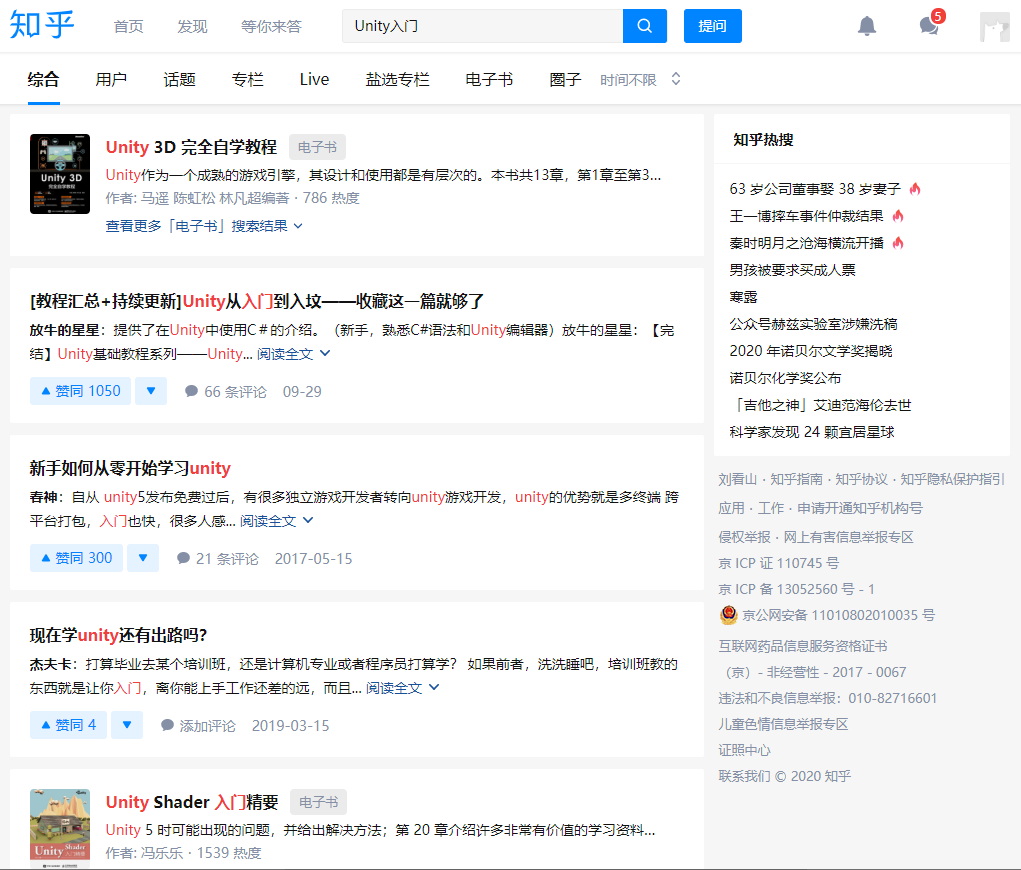1021x870 pixels.
Task: Upvote post with 赞同 1050
Action: pyautogui.click(x=81, y=391)
